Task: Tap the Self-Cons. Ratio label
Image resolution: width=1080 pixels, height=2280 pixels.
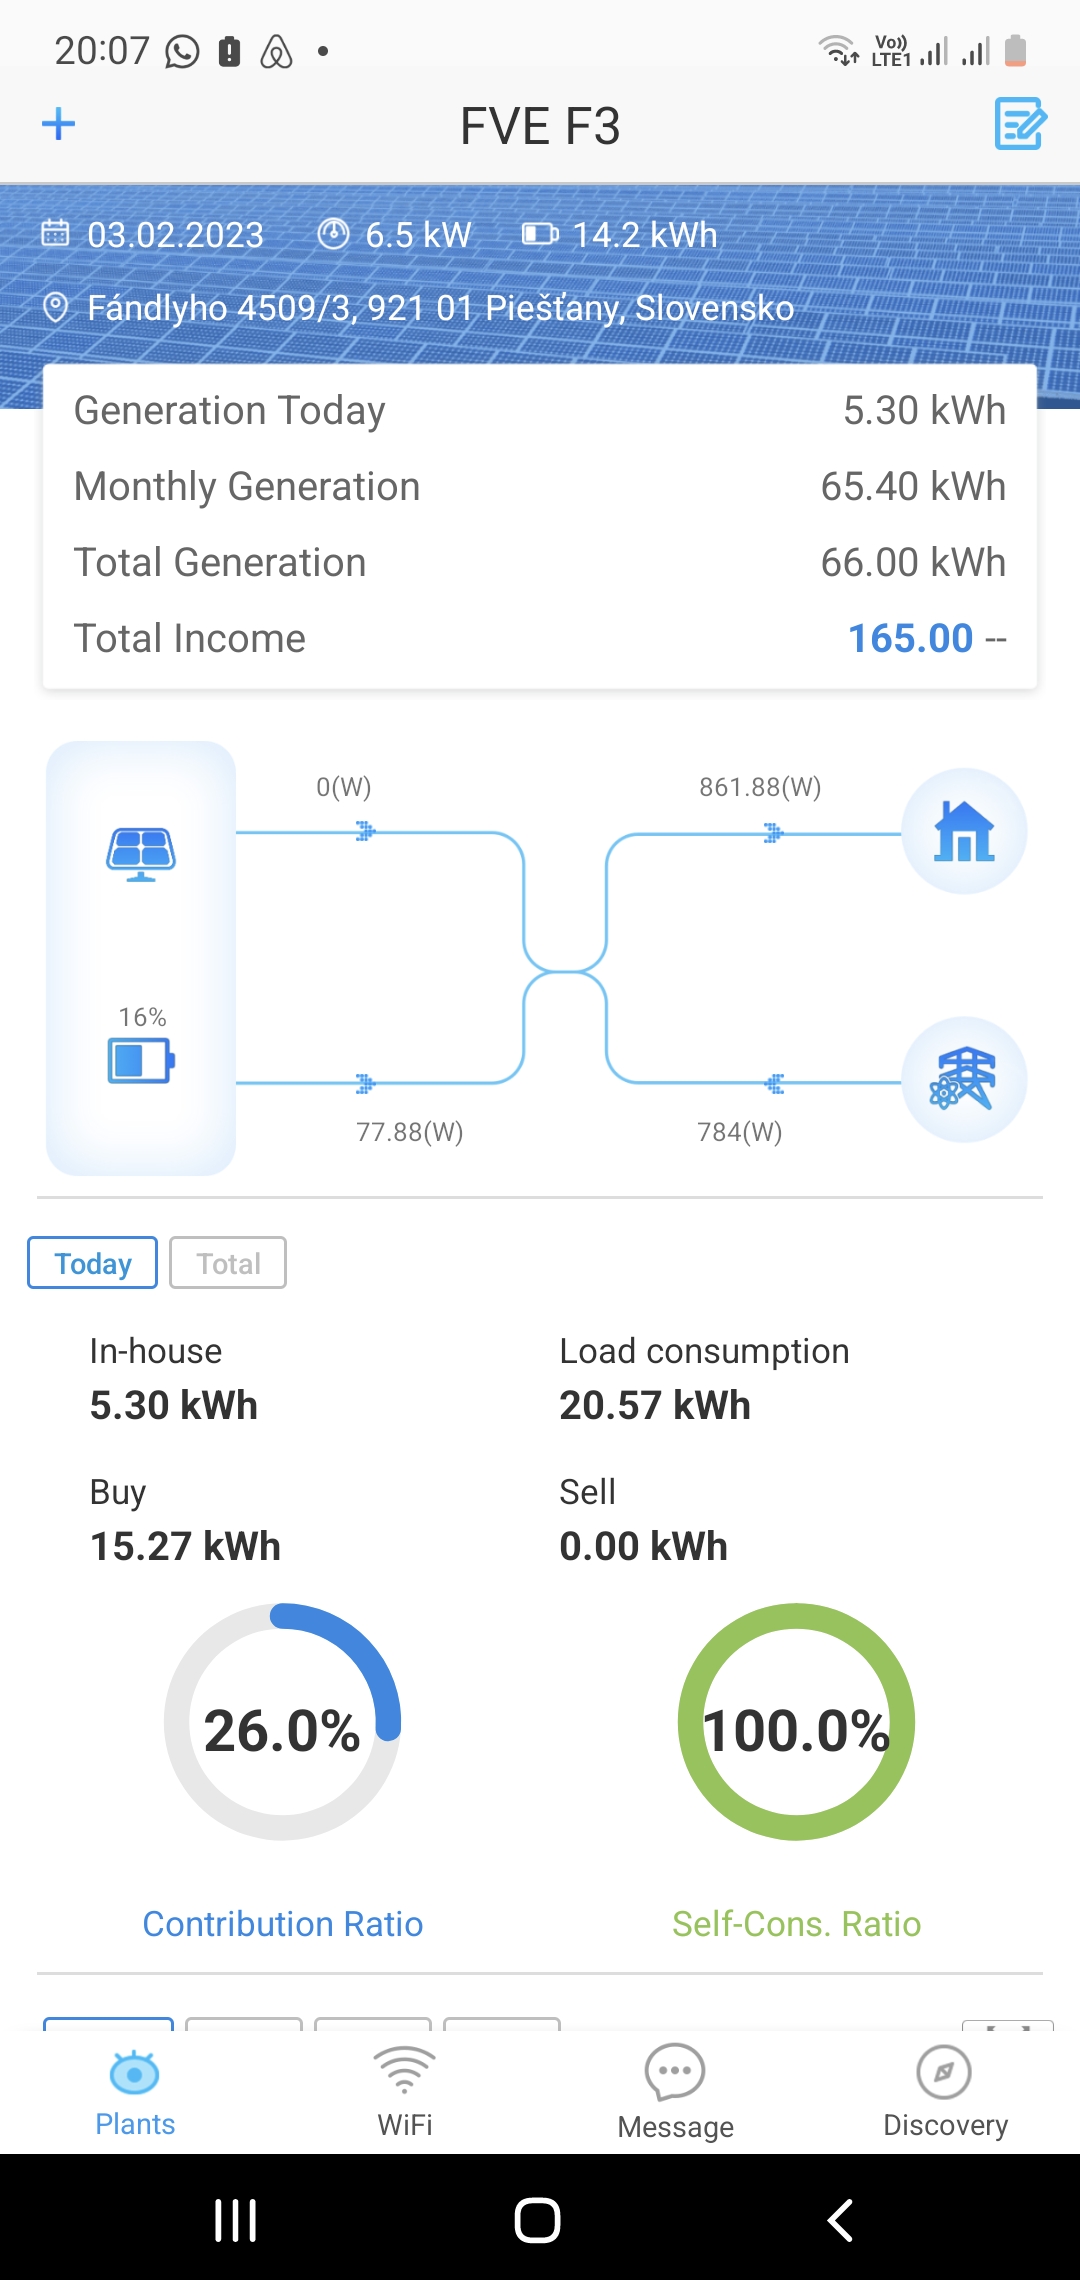Action: 796,1924
